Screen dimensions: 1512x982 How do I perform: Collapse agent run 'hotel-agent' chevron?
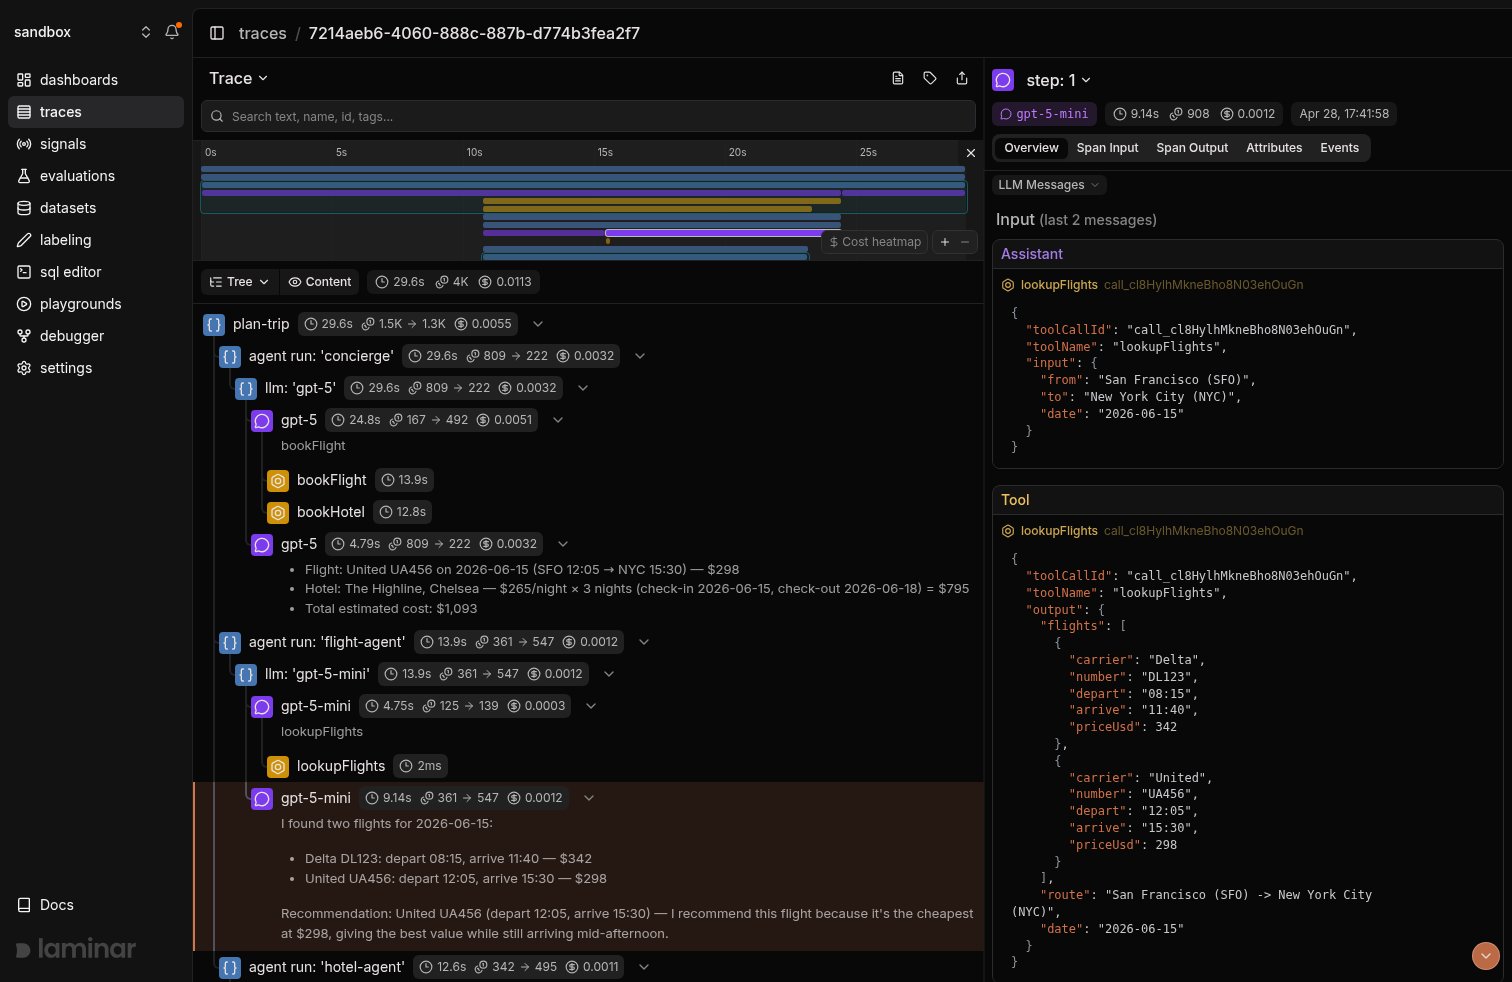[x=644, y=967]
